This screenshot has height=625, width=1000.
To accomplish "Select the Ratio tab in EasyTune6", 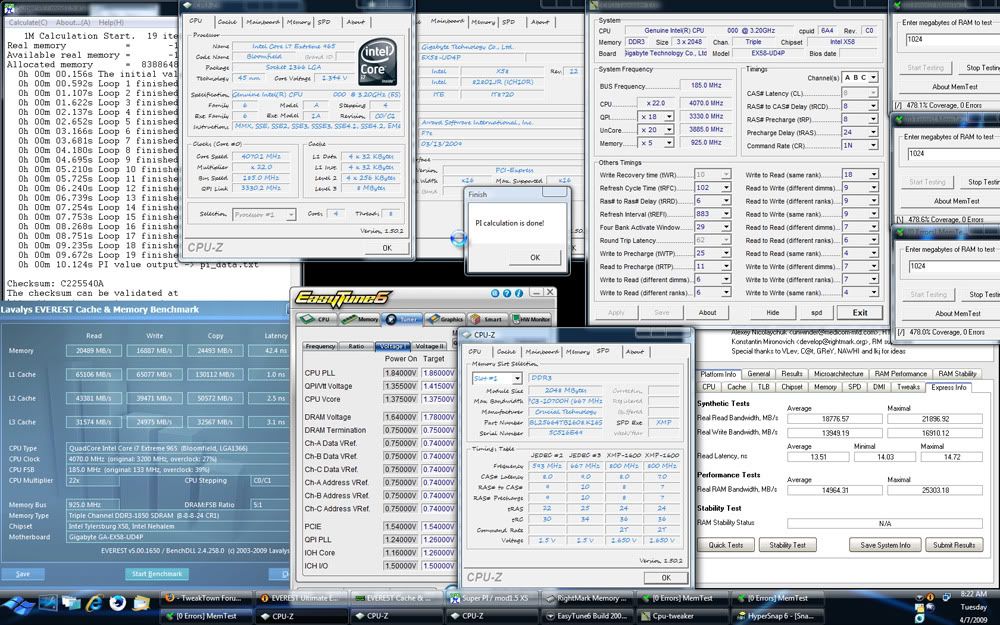I will 356,346.
